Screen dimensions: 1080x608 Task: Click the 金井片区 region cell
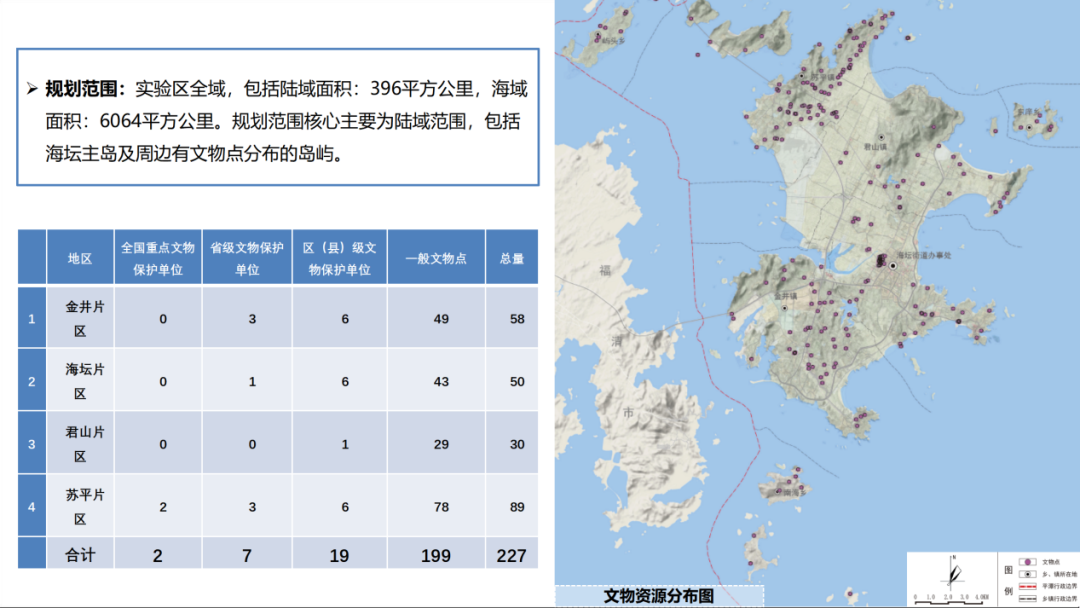[x=80, y=319]
